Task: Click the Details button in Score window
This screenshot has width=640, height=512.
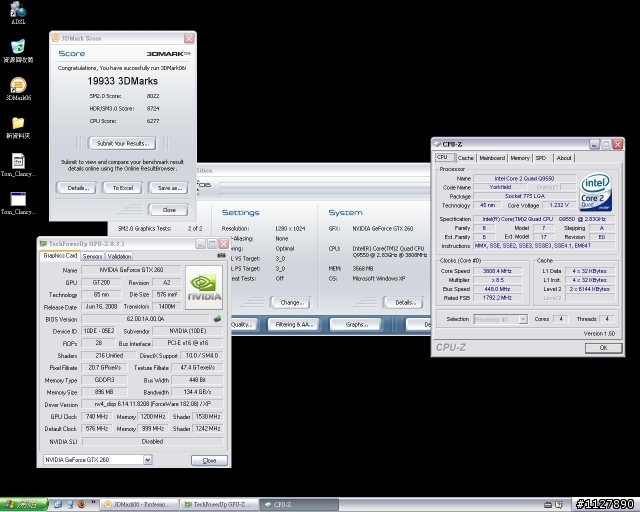Action: [x=76, y=188]
